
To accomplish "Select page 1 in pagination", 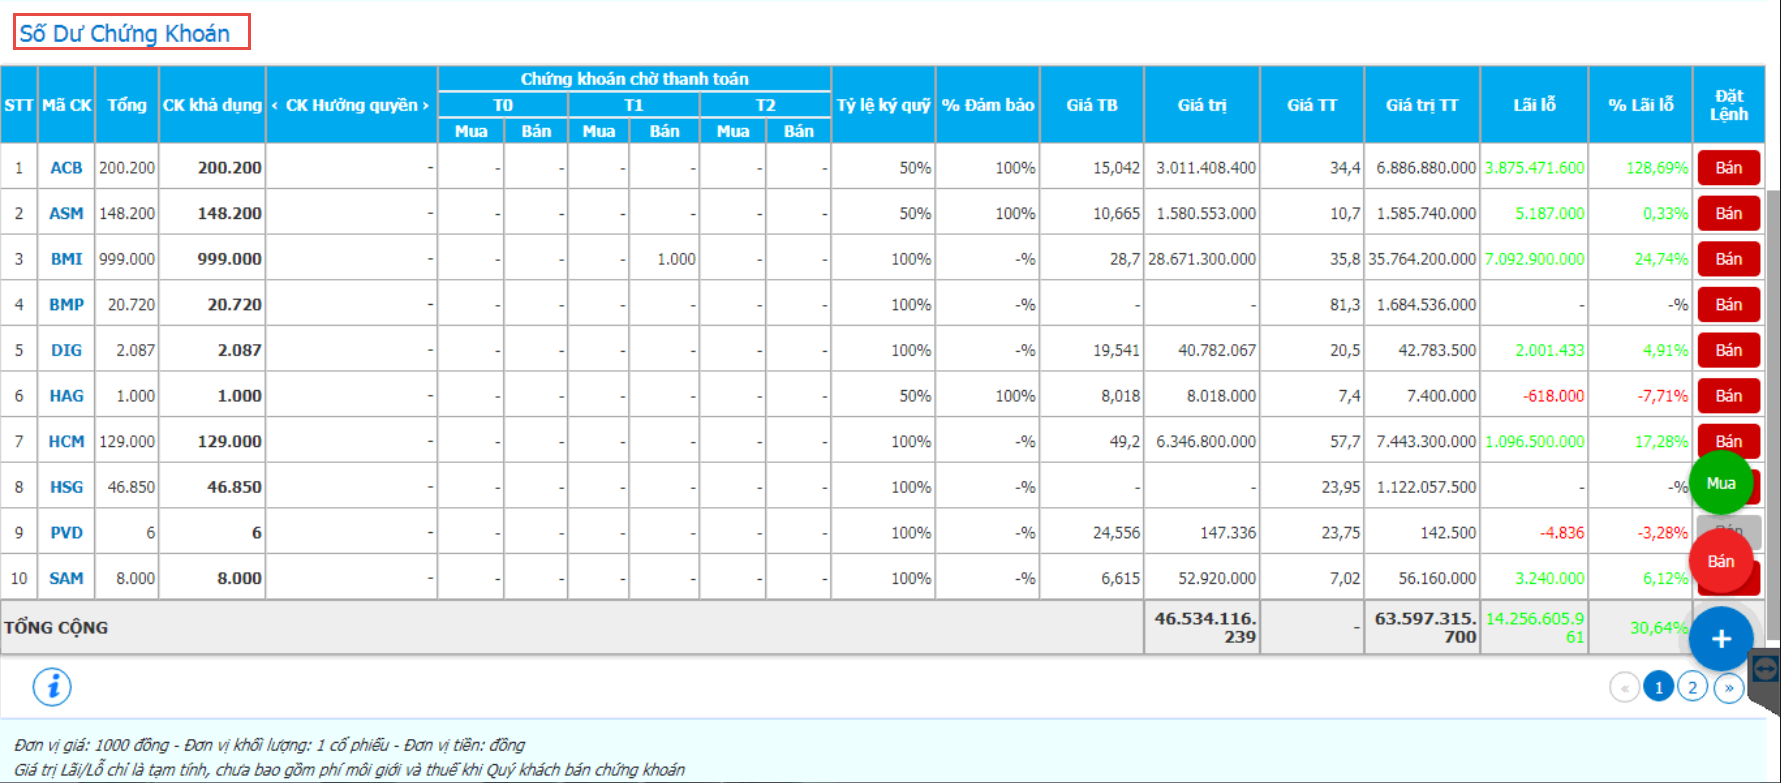I will [x=1658, y=688].
